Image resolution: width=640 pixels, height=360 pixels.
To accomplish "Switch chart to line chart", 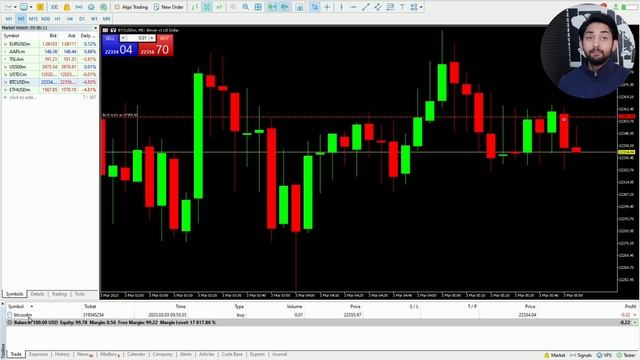I will pyautogui.click(x=219, y=7).
